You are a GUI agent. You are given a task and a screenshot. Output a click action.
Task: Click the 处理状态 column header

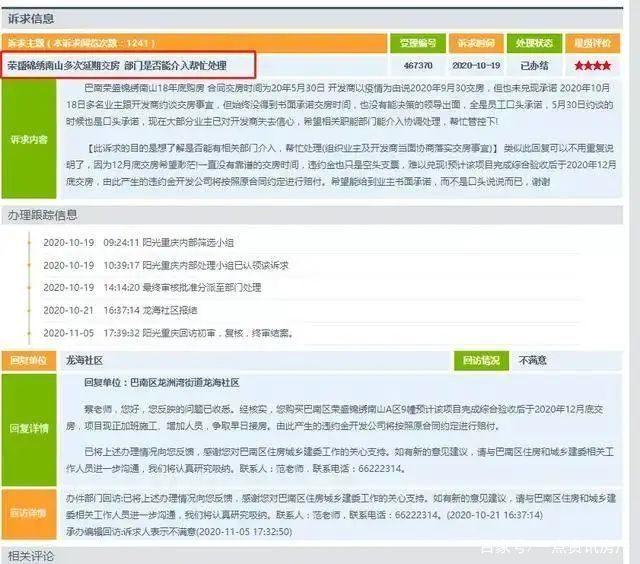click(x=534, y=43)
